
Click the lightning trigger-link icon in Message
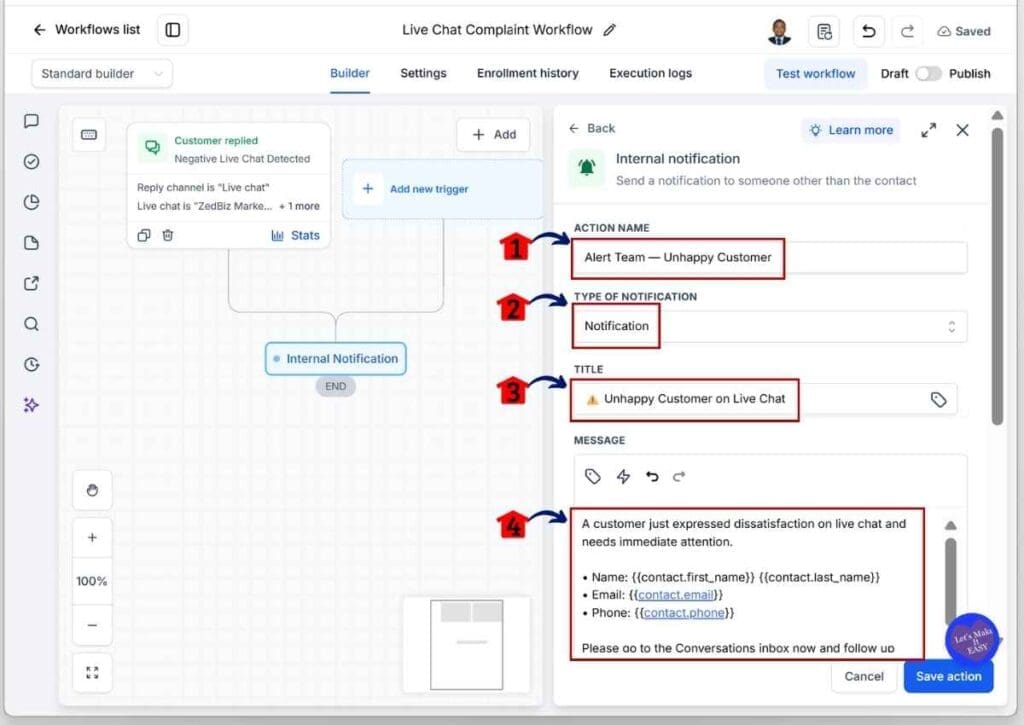pos(623,476)
